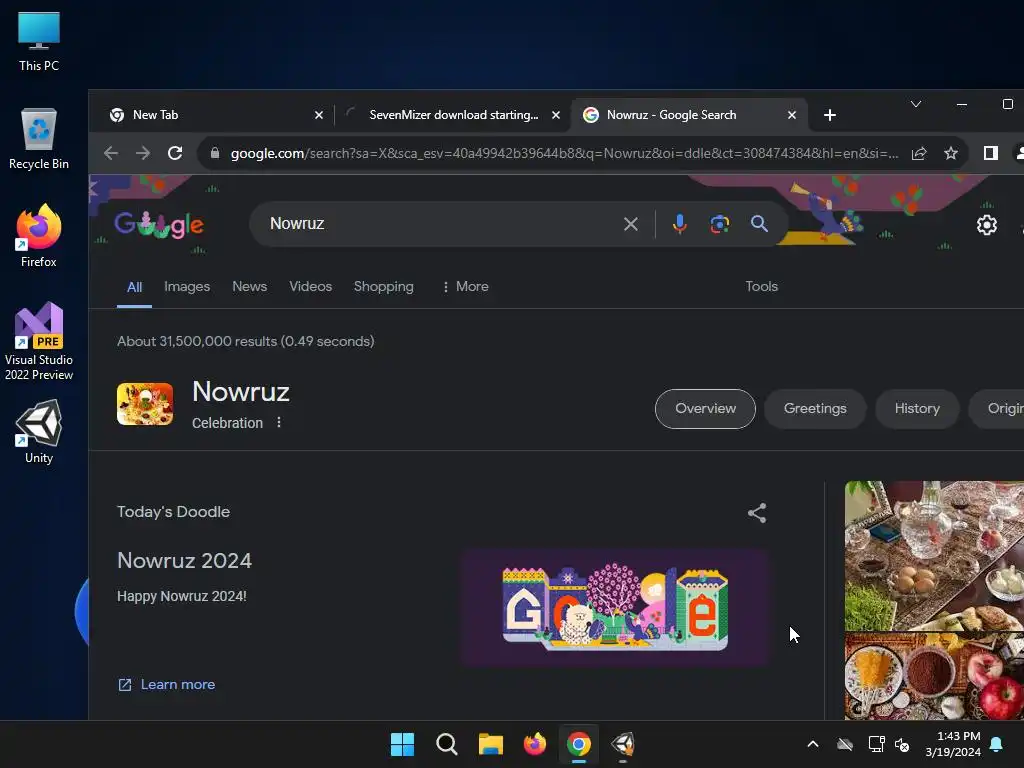Submit search with magnifier icon
The width and height of the screenshot is (1024, 768).
pyautogui.click(x=759, y=224)
